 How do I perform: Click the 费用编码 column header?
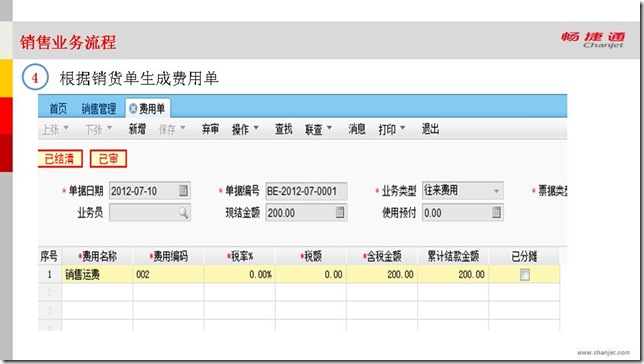tap(168, 256)
